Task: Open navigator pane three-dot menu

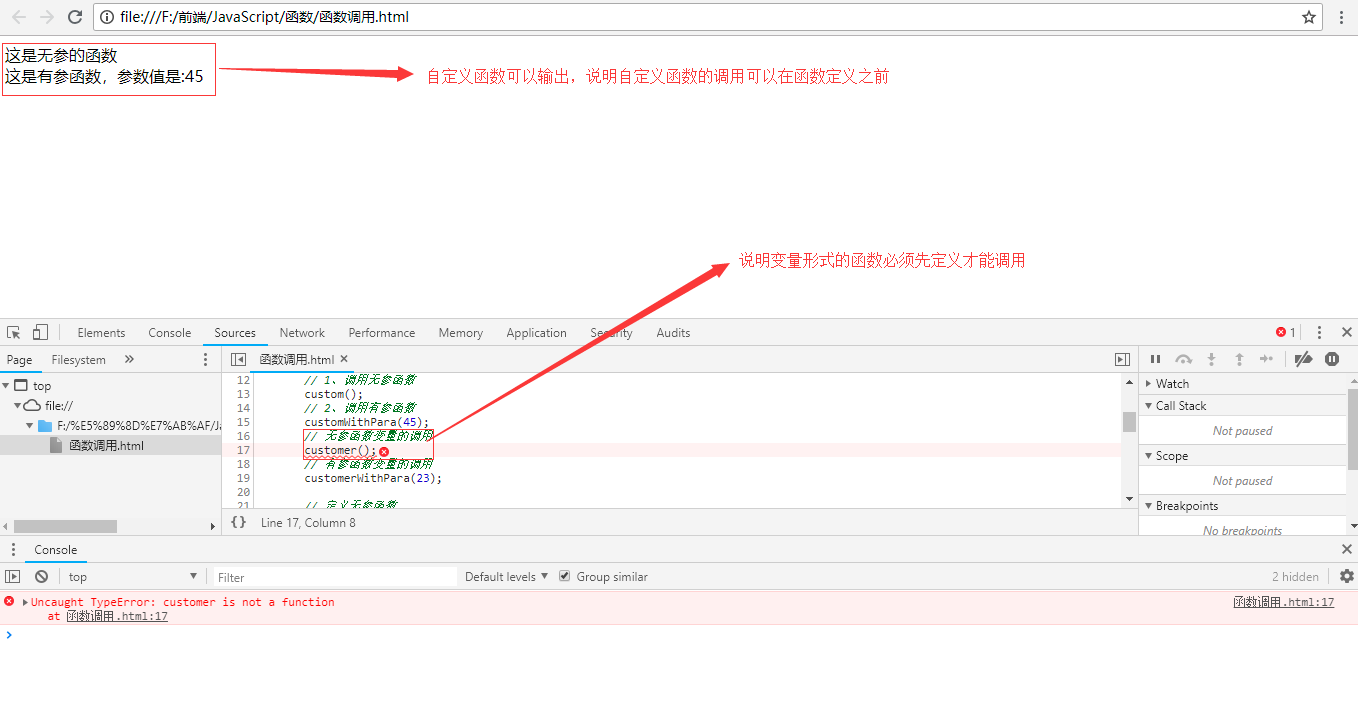Action: pyautogui.click(x=206, y=359)
